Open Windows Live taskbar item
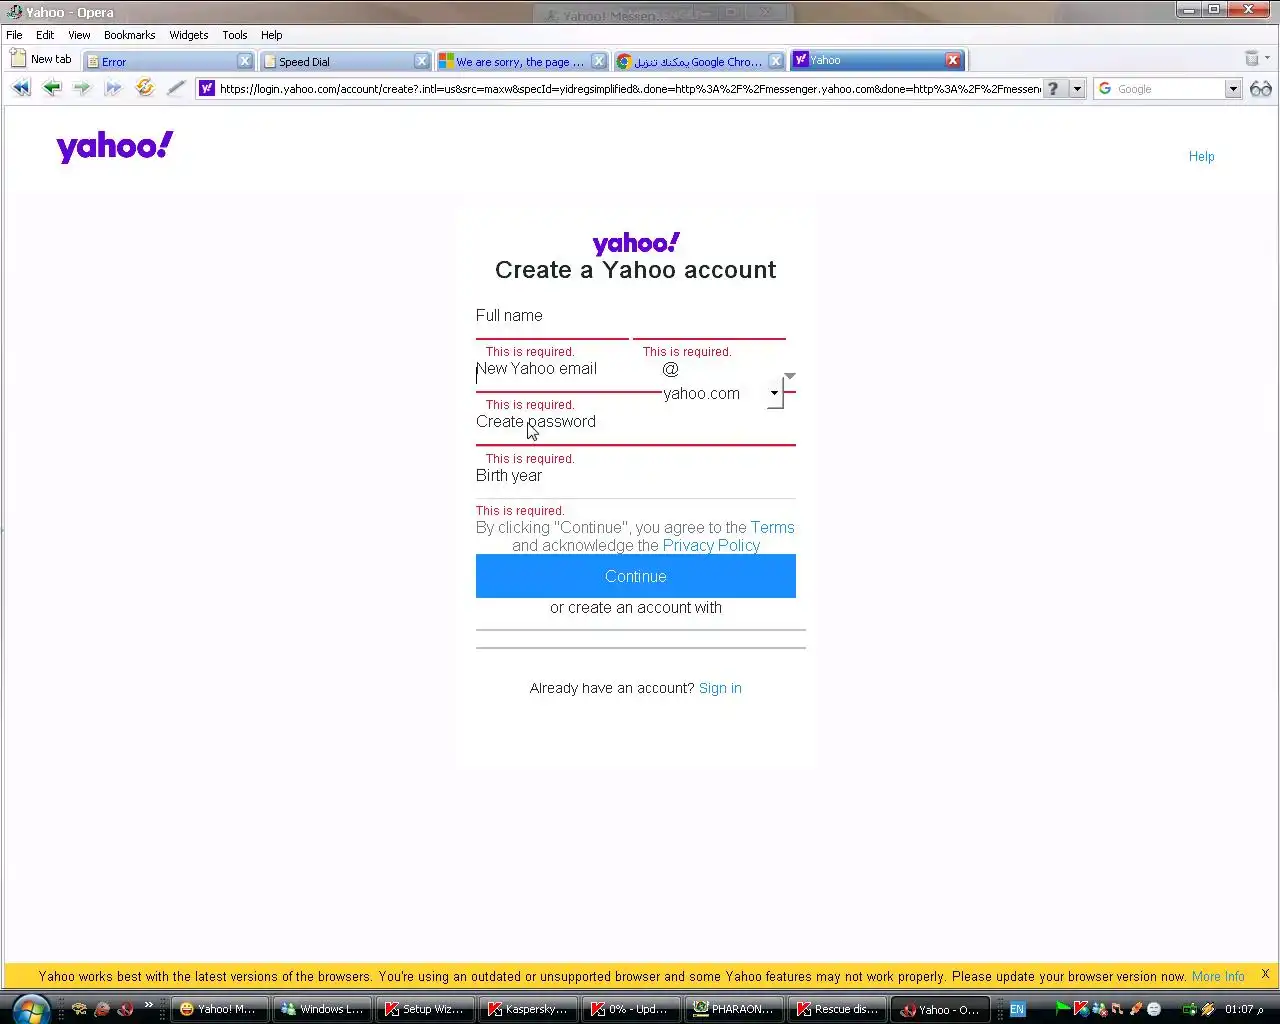The width and height of the screenshot is (1280, 1024). pyautogui.click(x=323, y=1009)
